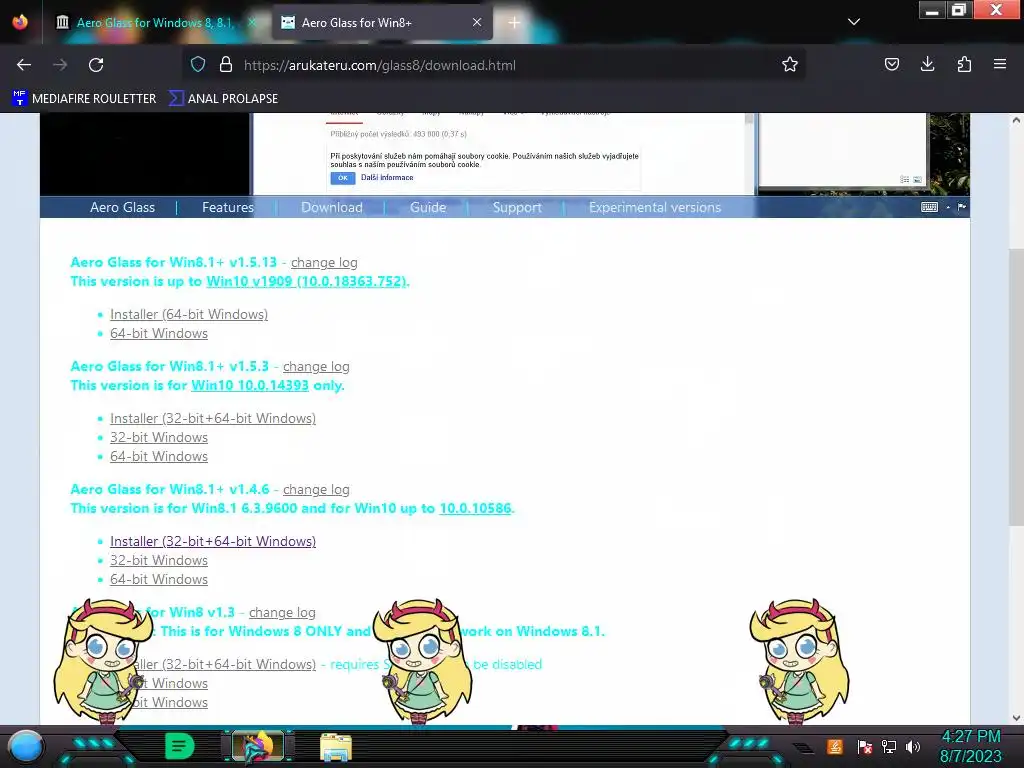
Task: Open 10.0.10586 version link
Action: coord(475,508)
